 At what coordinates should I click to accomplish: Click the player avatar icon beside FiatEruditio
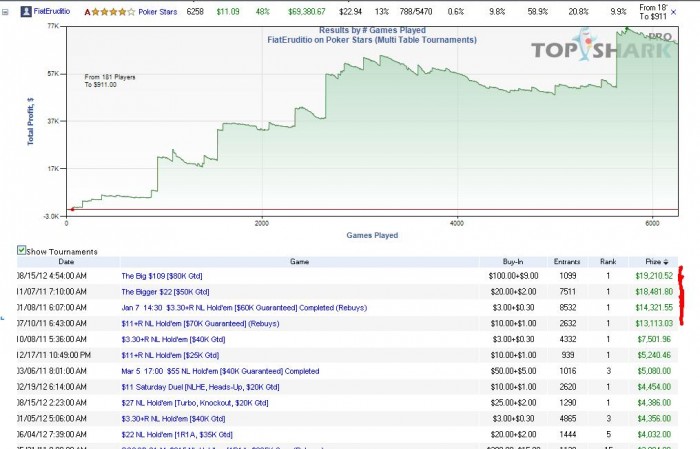[26, 12]
